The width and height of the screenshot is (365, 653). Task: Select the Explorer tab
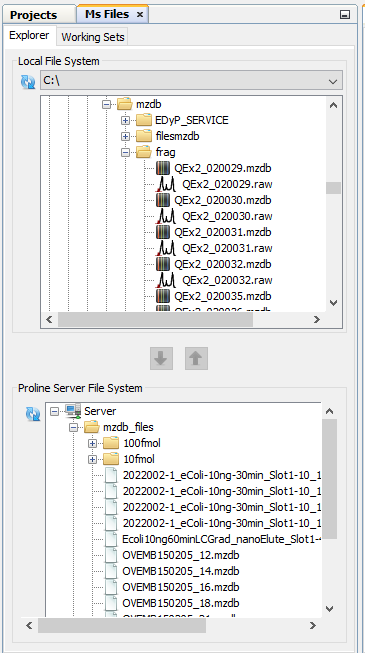(x=29, y=35)
